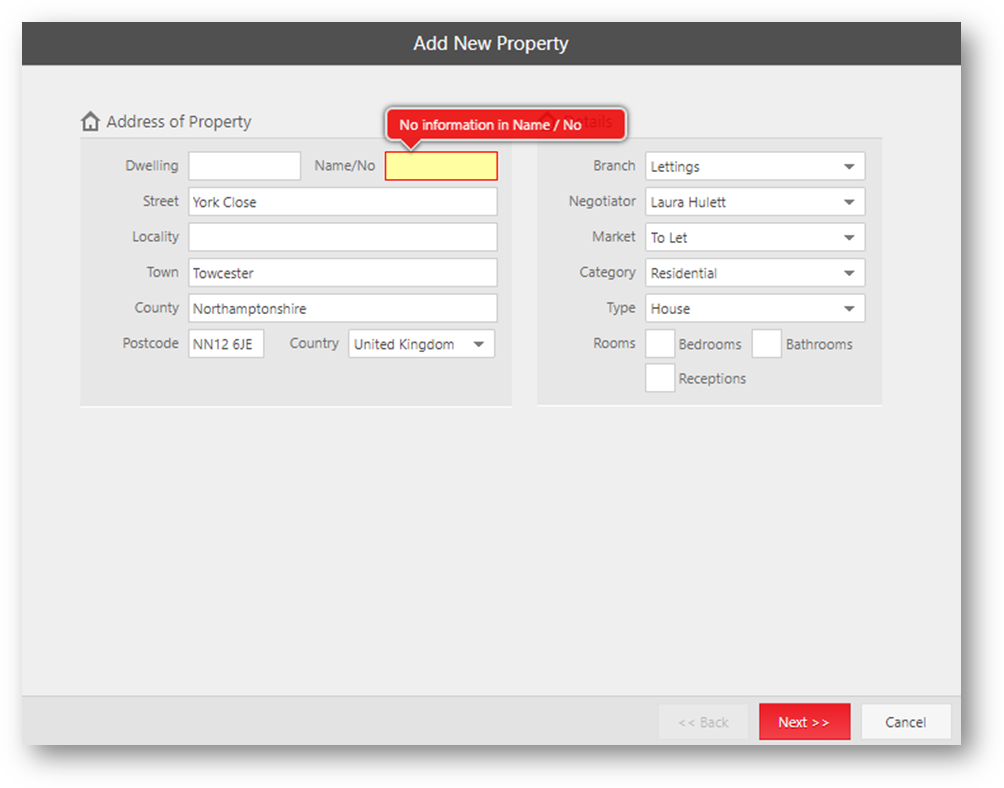Click the Name/No label text
This screenshot has width=1004, height=788.
pyautogui.click(x=344, y=165)
